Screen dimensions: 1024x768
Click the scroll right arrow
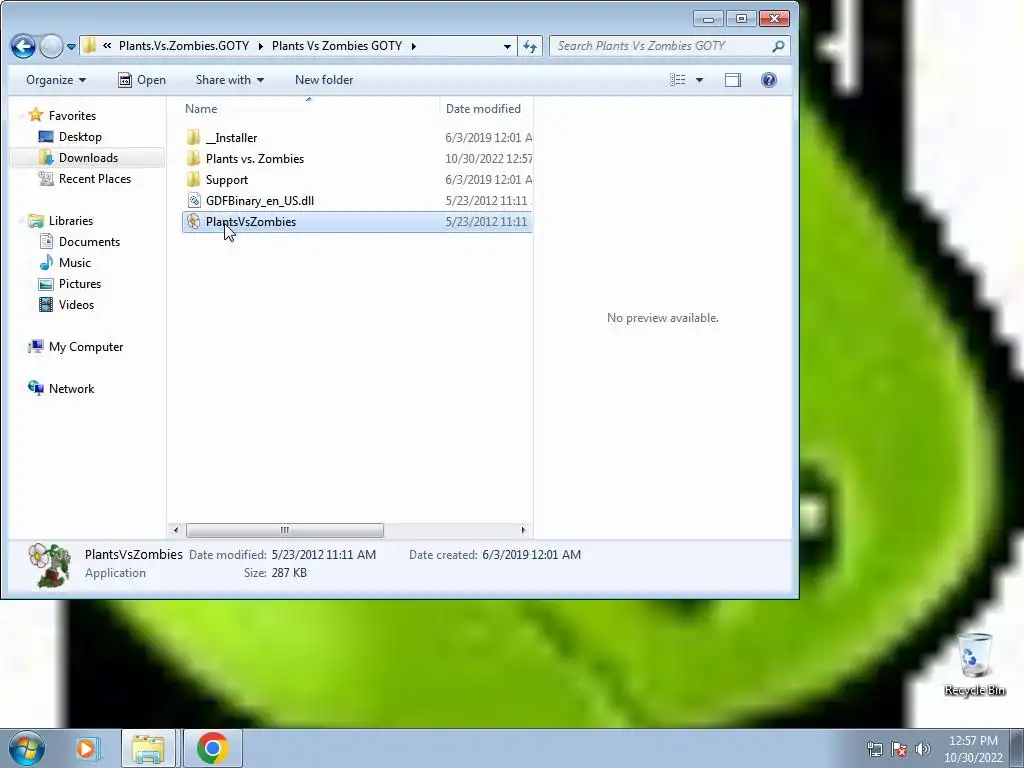coord(523,530)
